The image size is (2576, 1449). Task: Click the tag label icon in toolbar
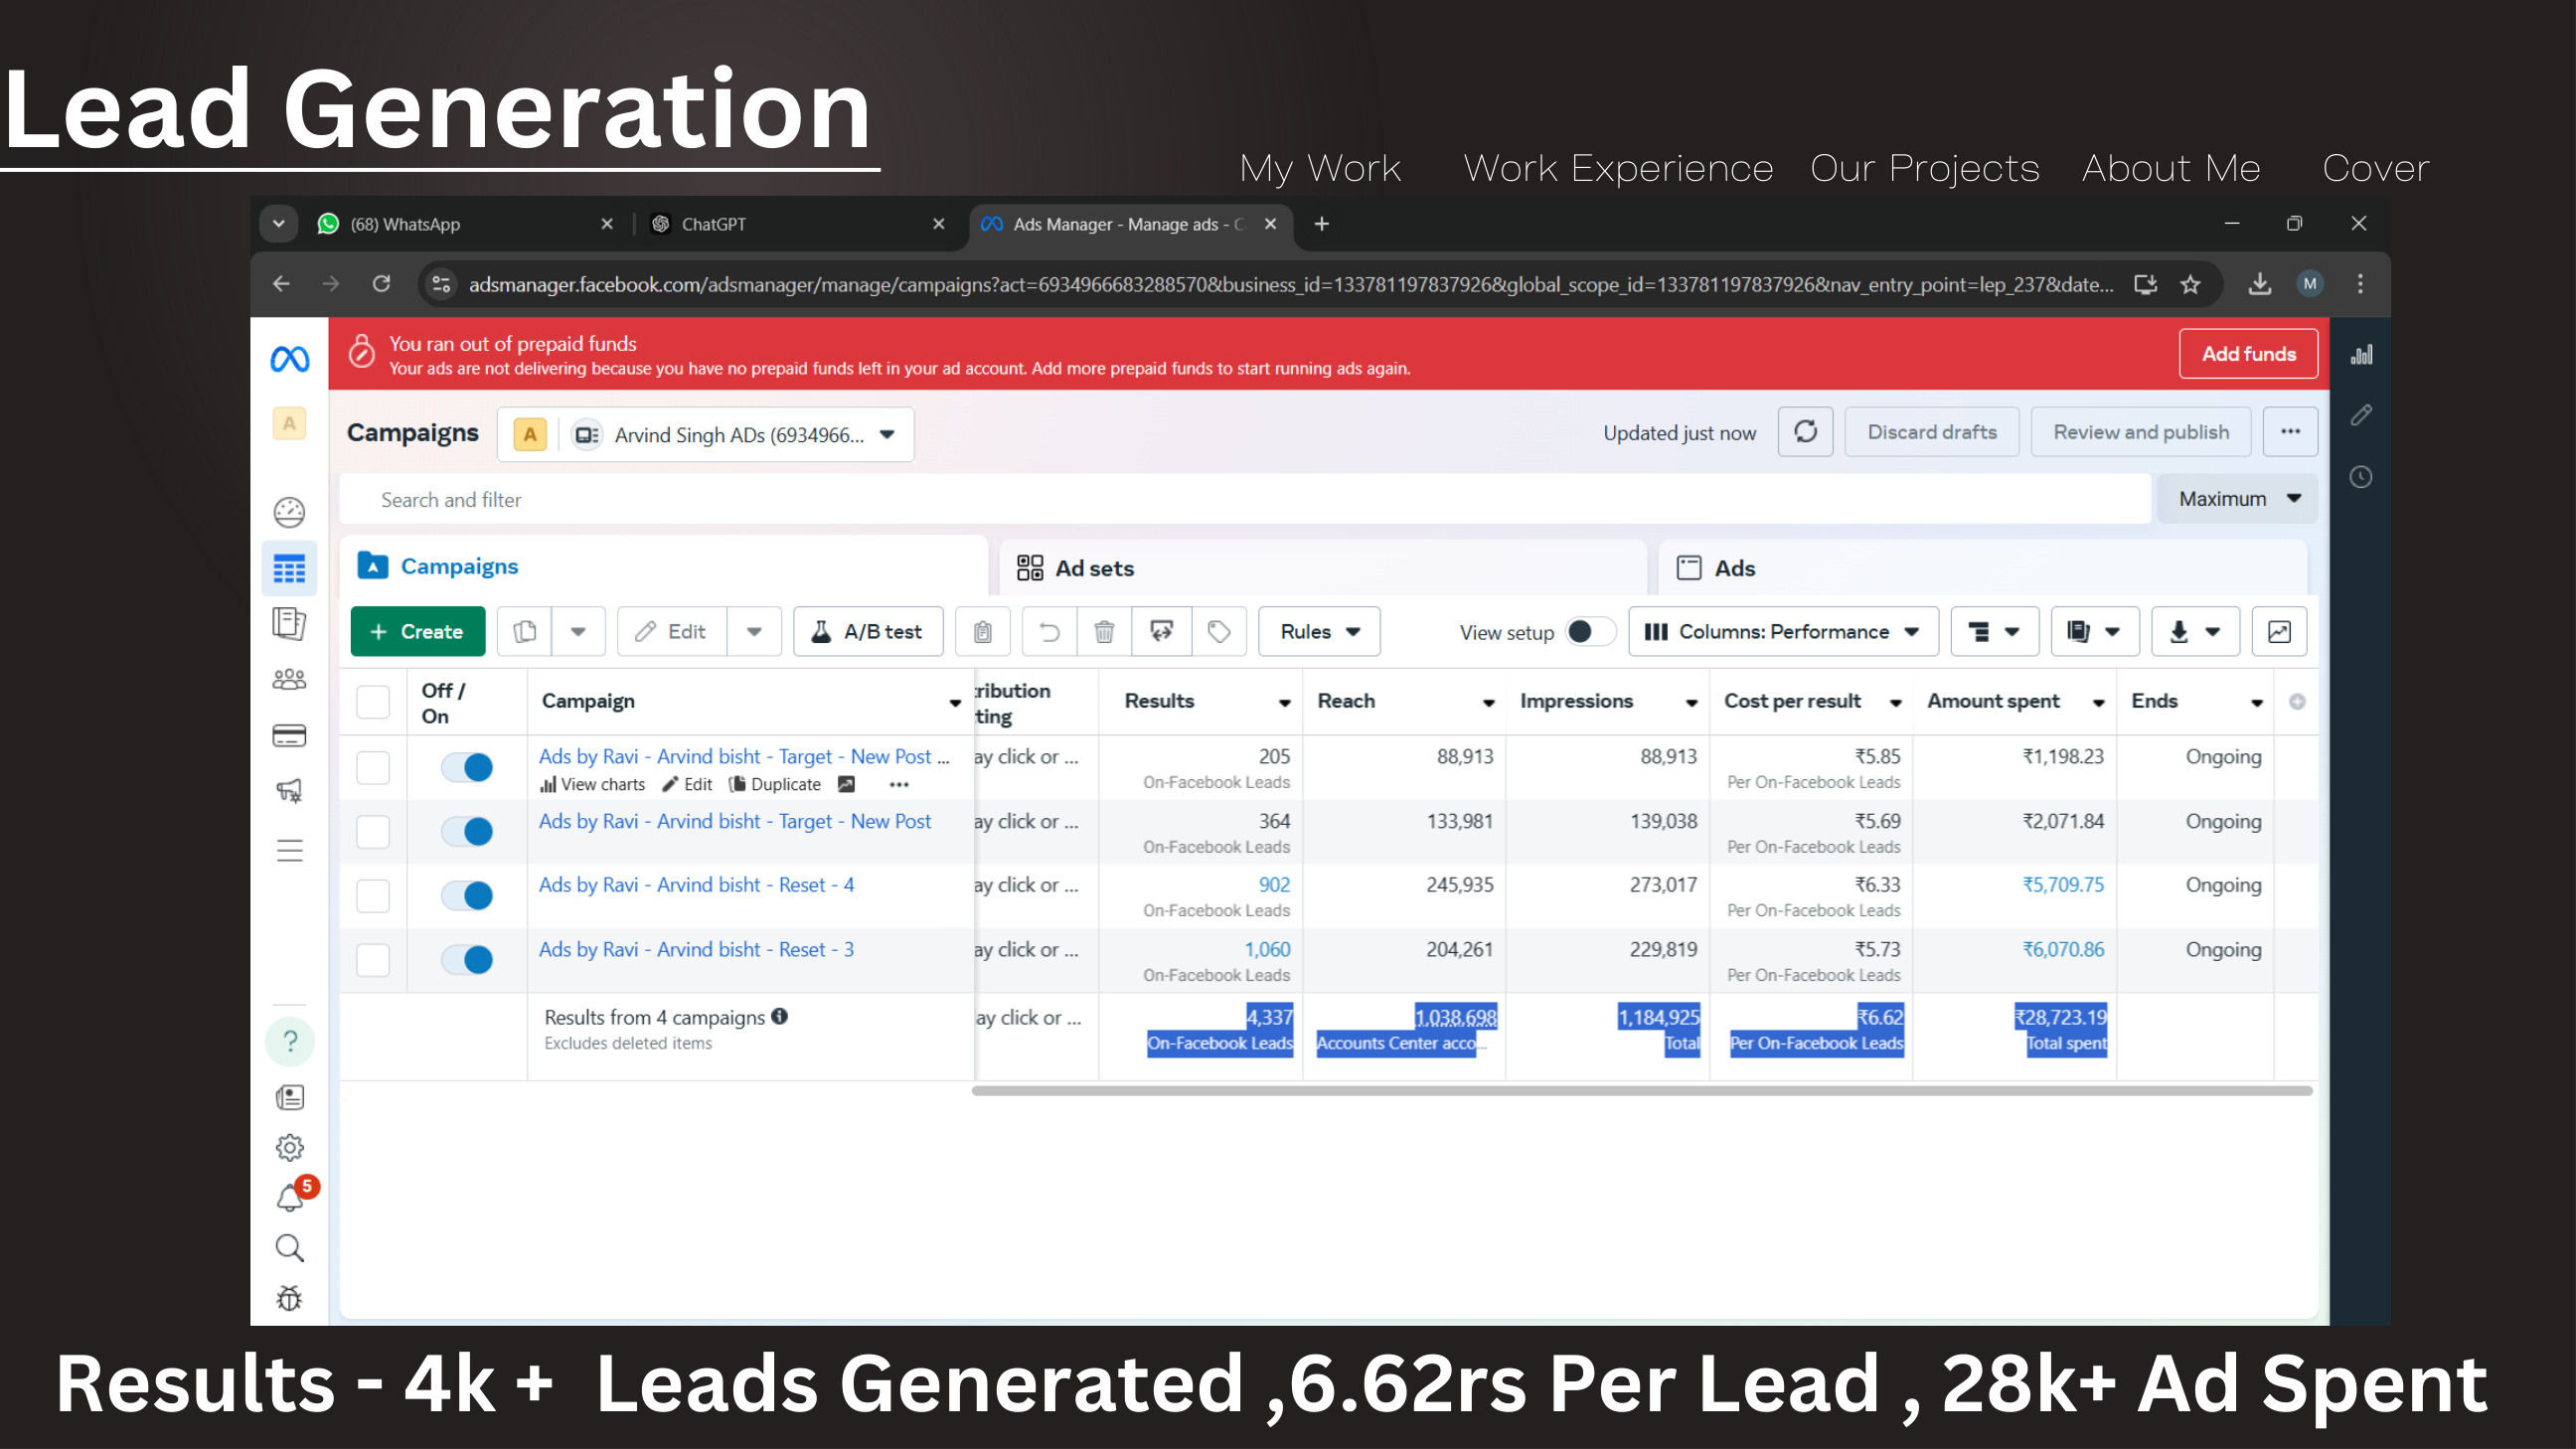[1219, 631]
